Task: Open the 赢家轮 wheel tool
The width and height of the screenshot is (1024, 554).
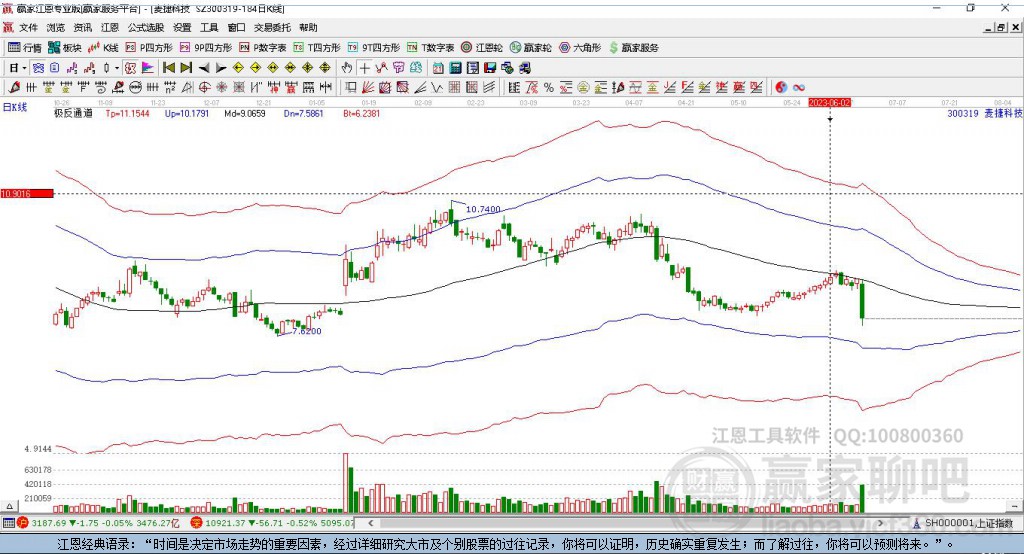Action: pos(530,48)
